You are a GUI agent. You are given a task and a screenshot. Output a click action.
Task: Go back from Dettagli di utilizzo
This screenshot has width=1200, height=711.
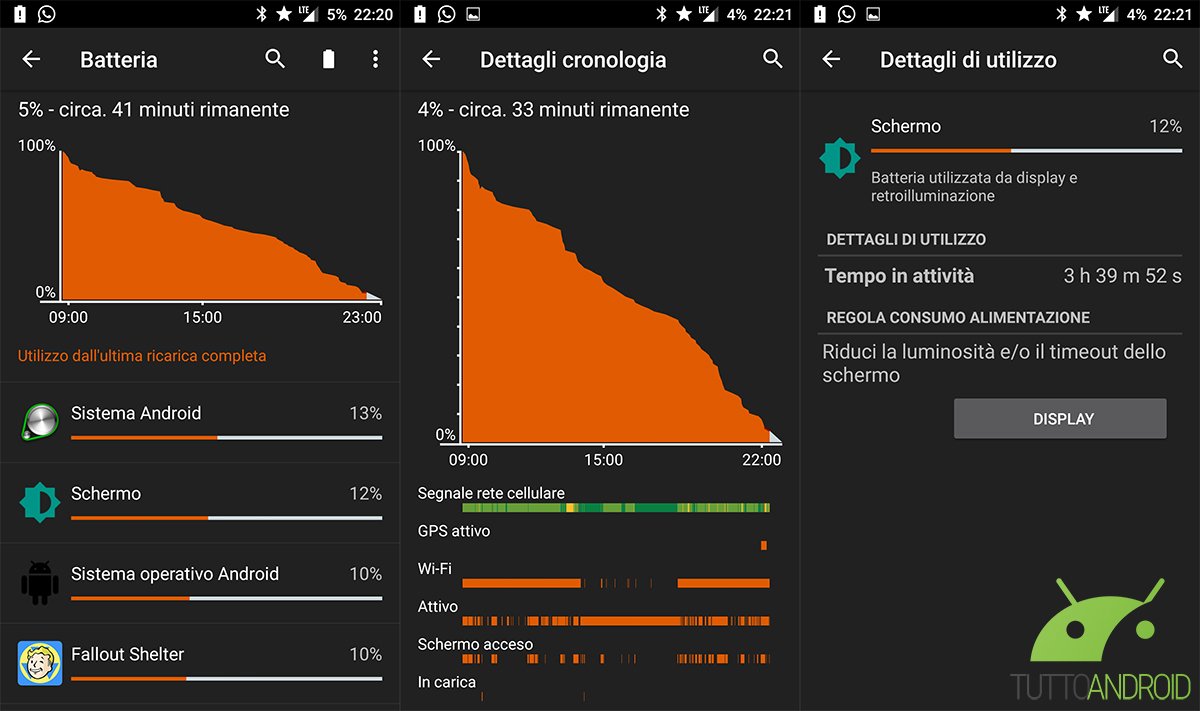tap(831, 59)
